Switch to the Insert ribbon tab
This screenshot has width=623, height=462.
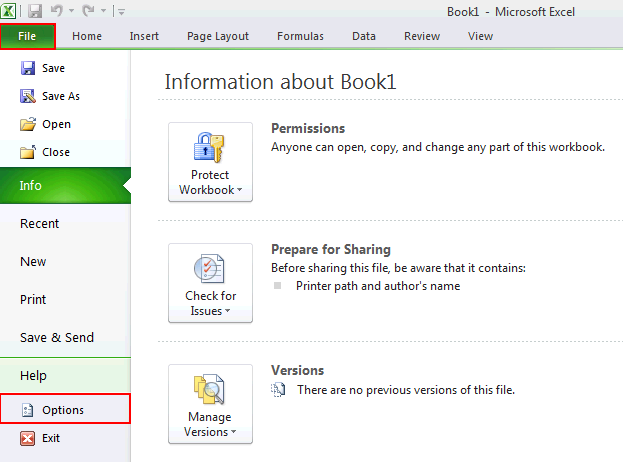pyautogui.click(x=144, y=36)
